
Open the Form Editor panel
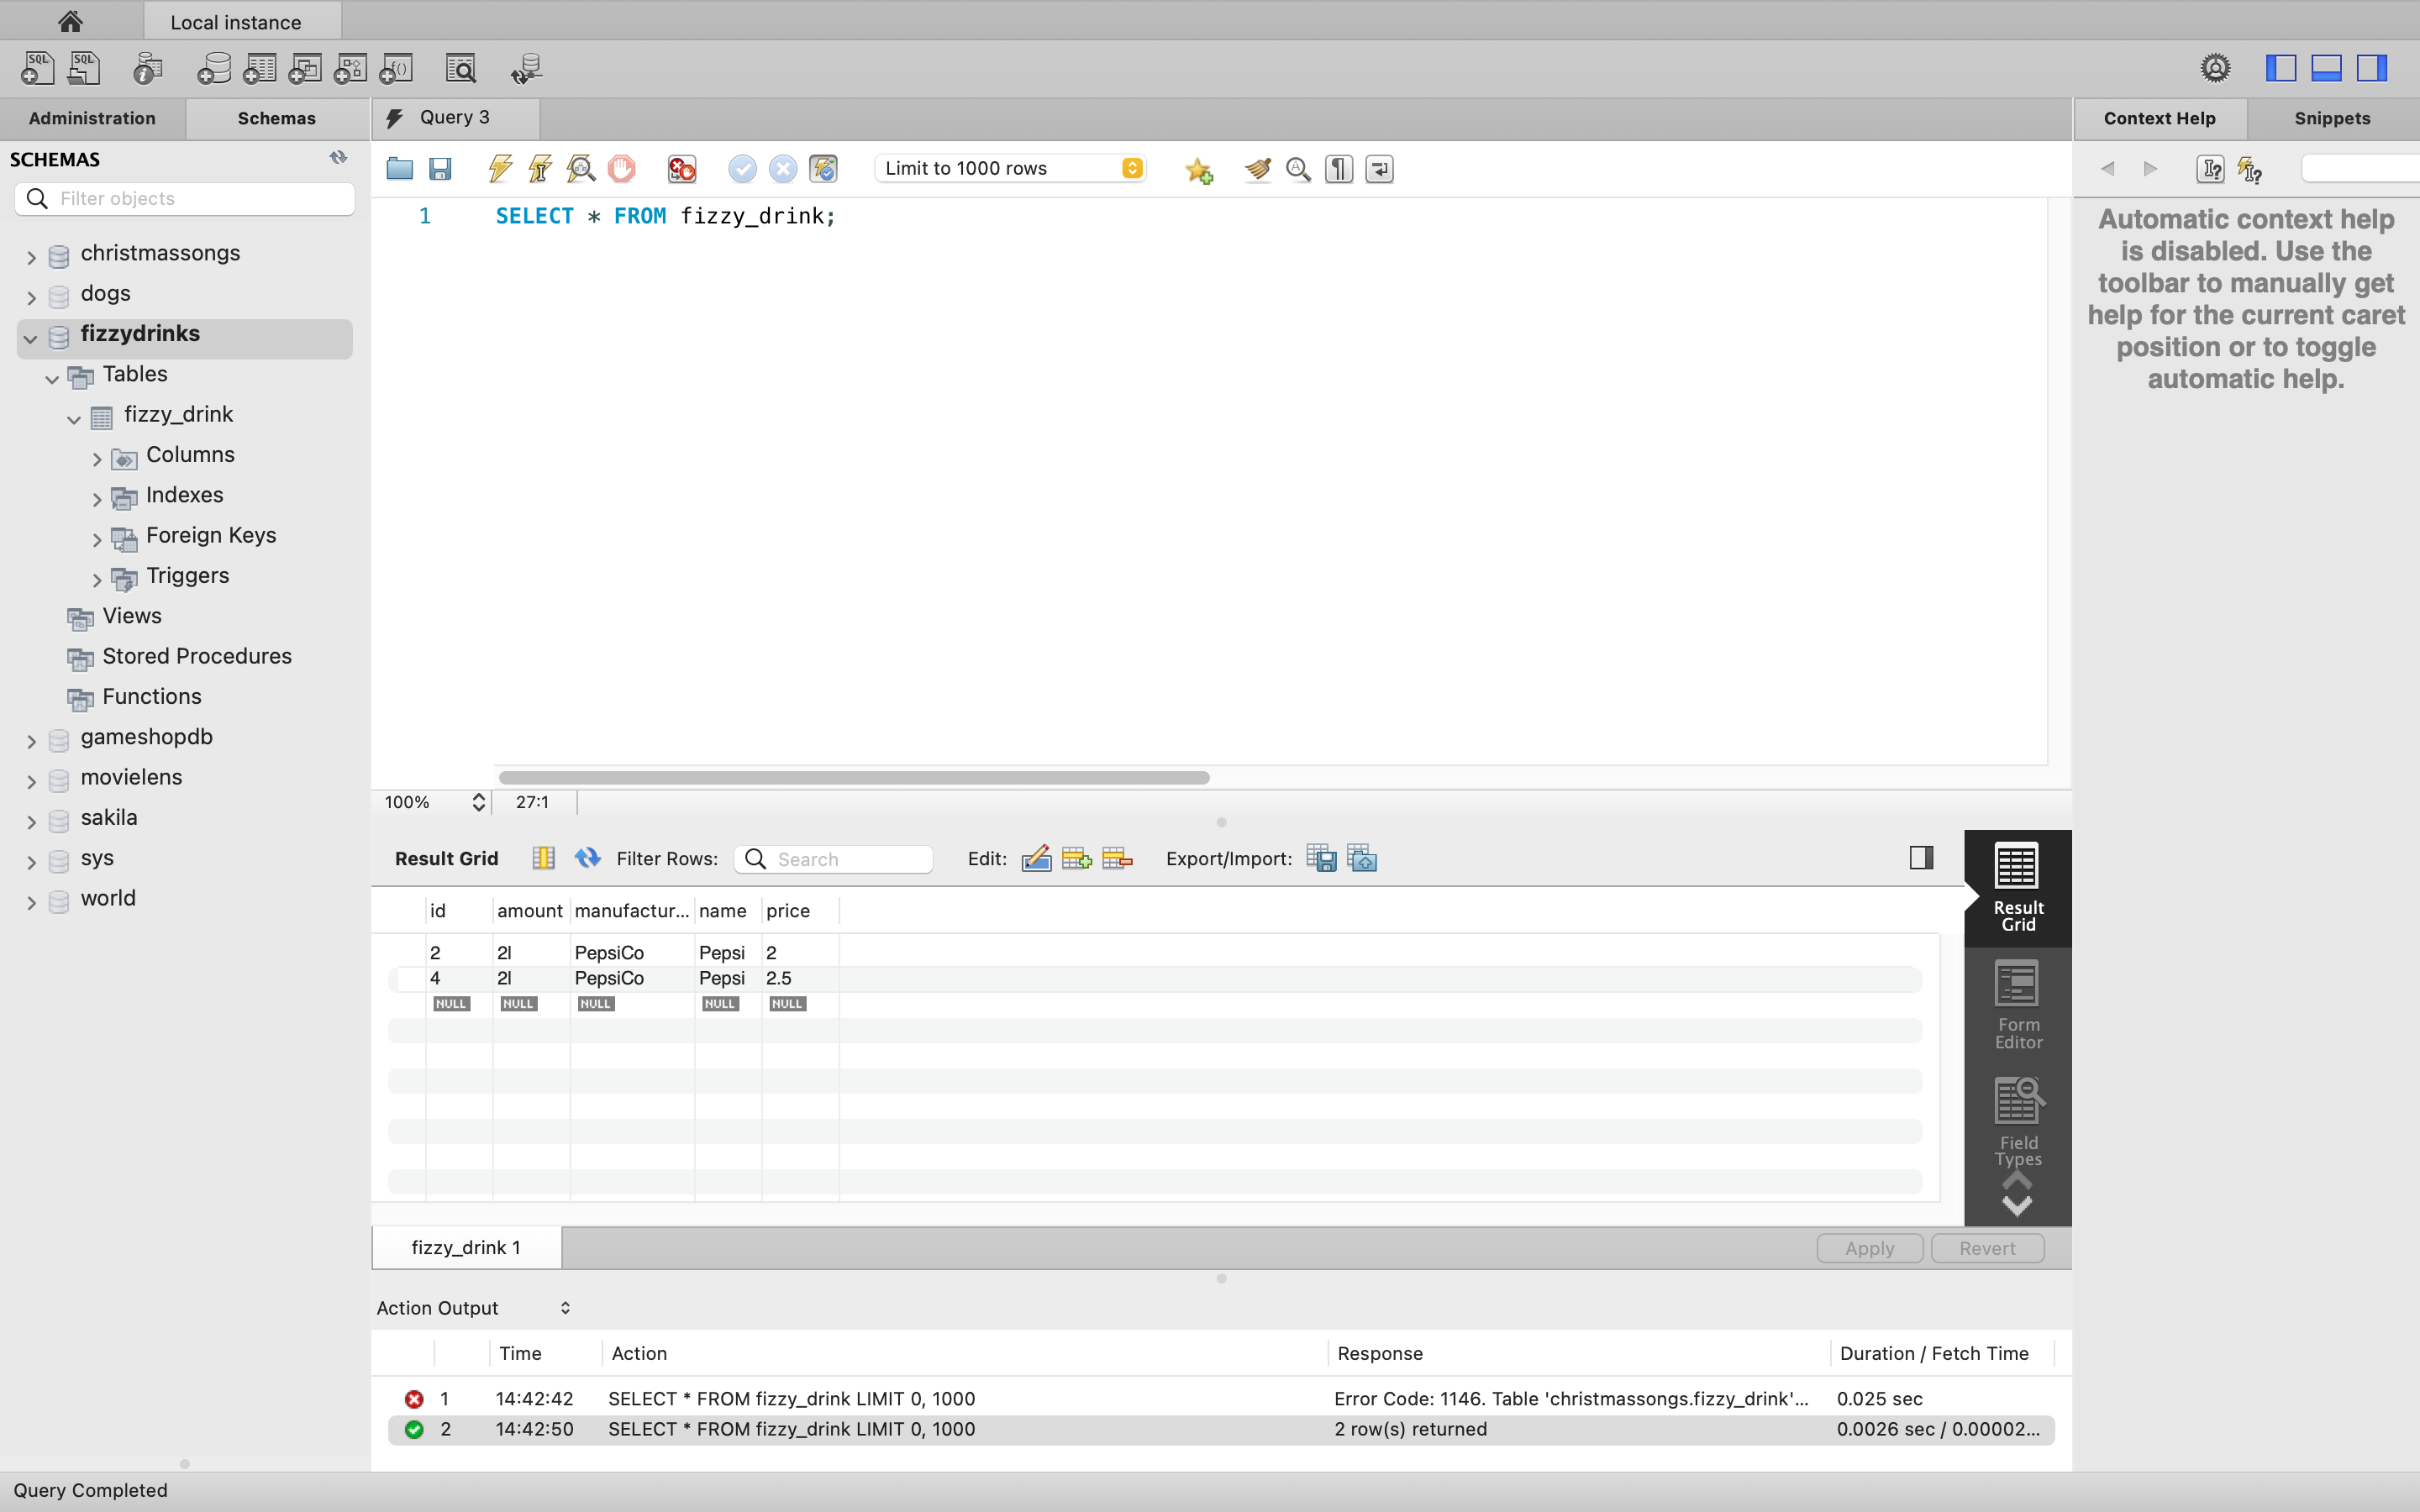pyautogui.click(x=2017, y=1005)
